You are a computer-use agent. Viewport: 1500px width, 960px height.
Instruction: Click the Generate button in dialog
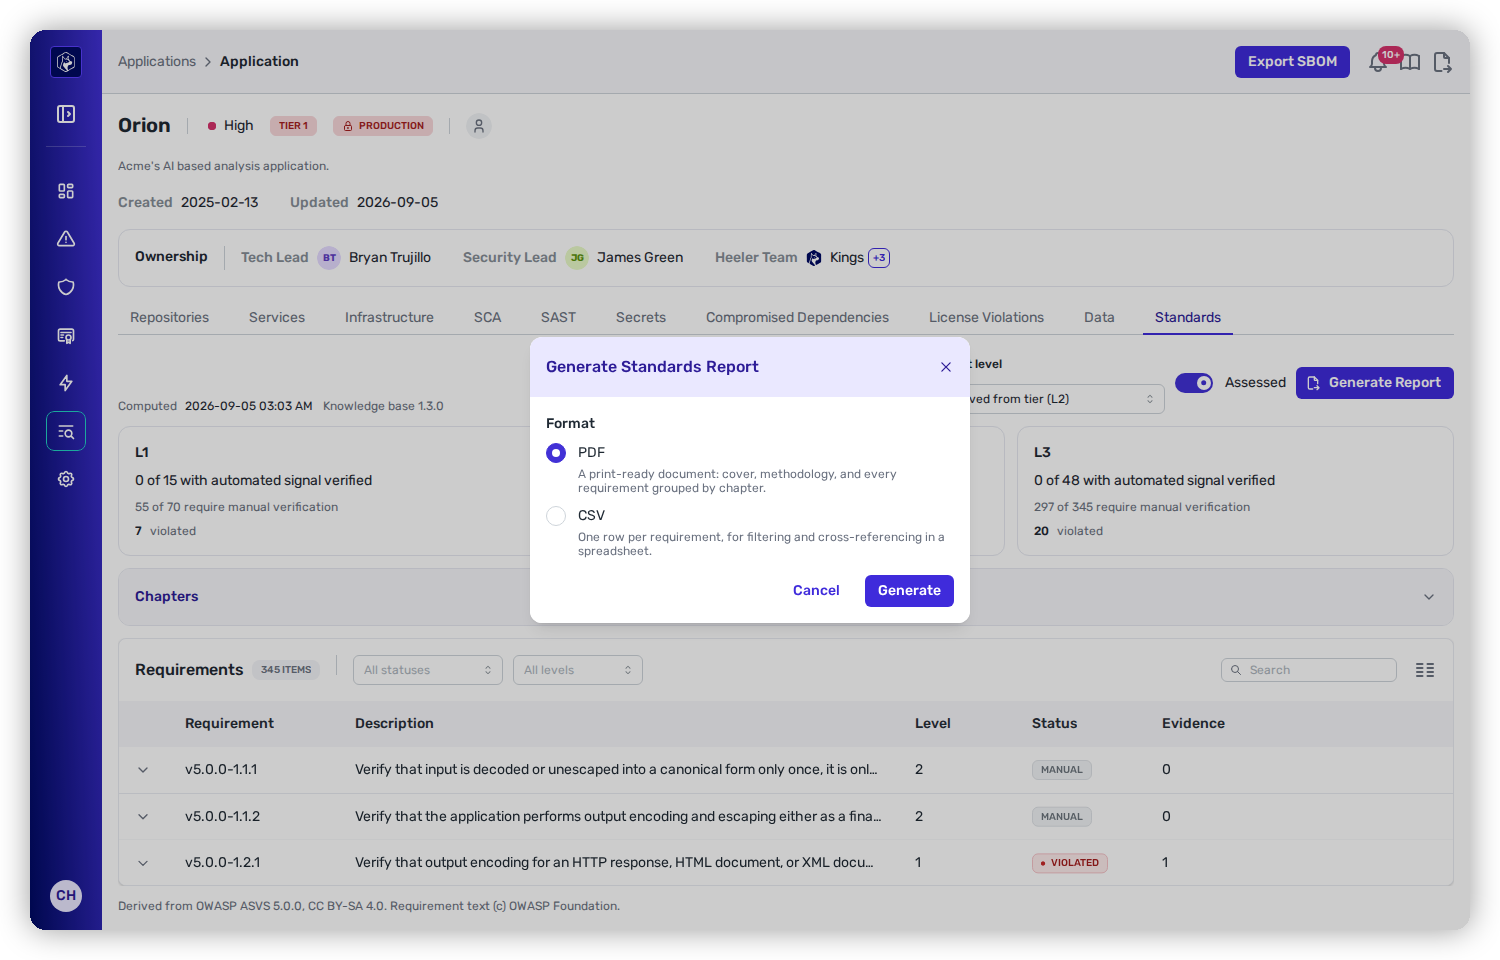click(909, 591)
